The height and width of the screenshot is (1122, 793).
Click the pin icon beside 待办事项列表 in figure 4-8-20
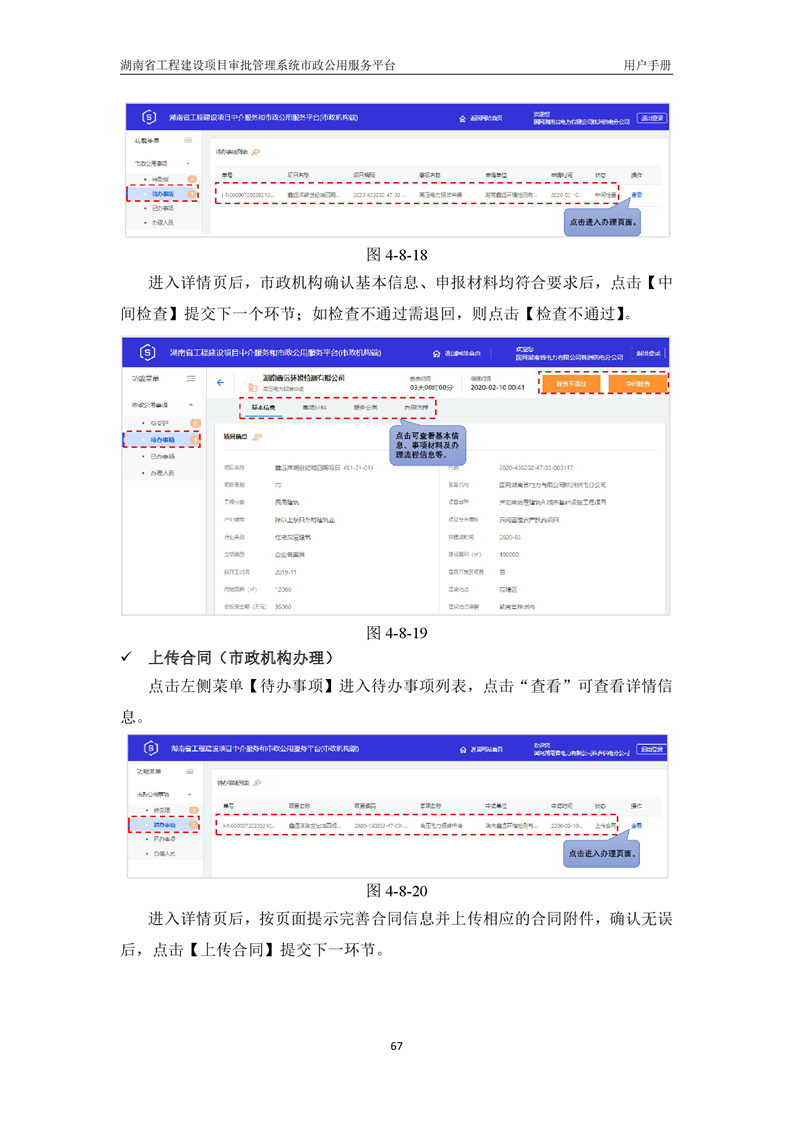(258, 783)
